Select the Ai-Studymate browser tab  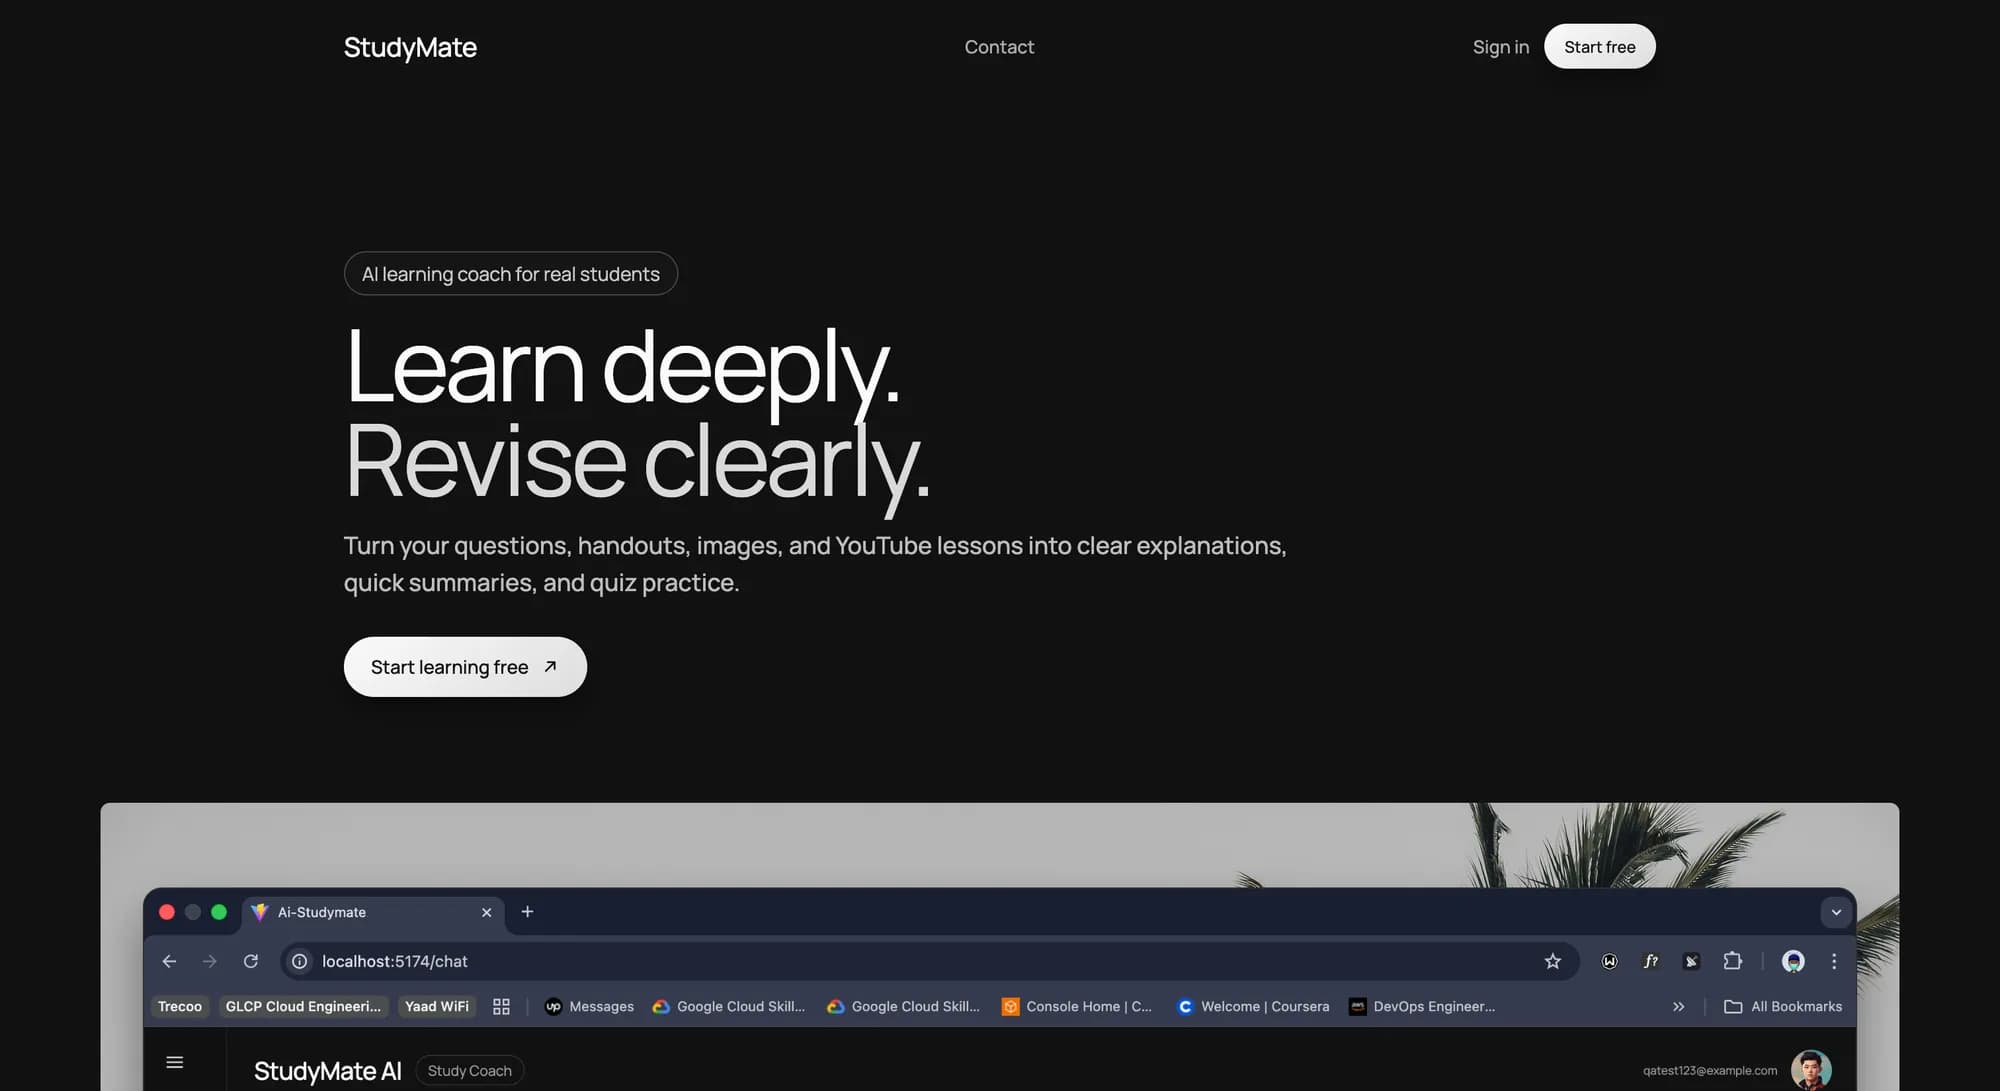[372, 912]
